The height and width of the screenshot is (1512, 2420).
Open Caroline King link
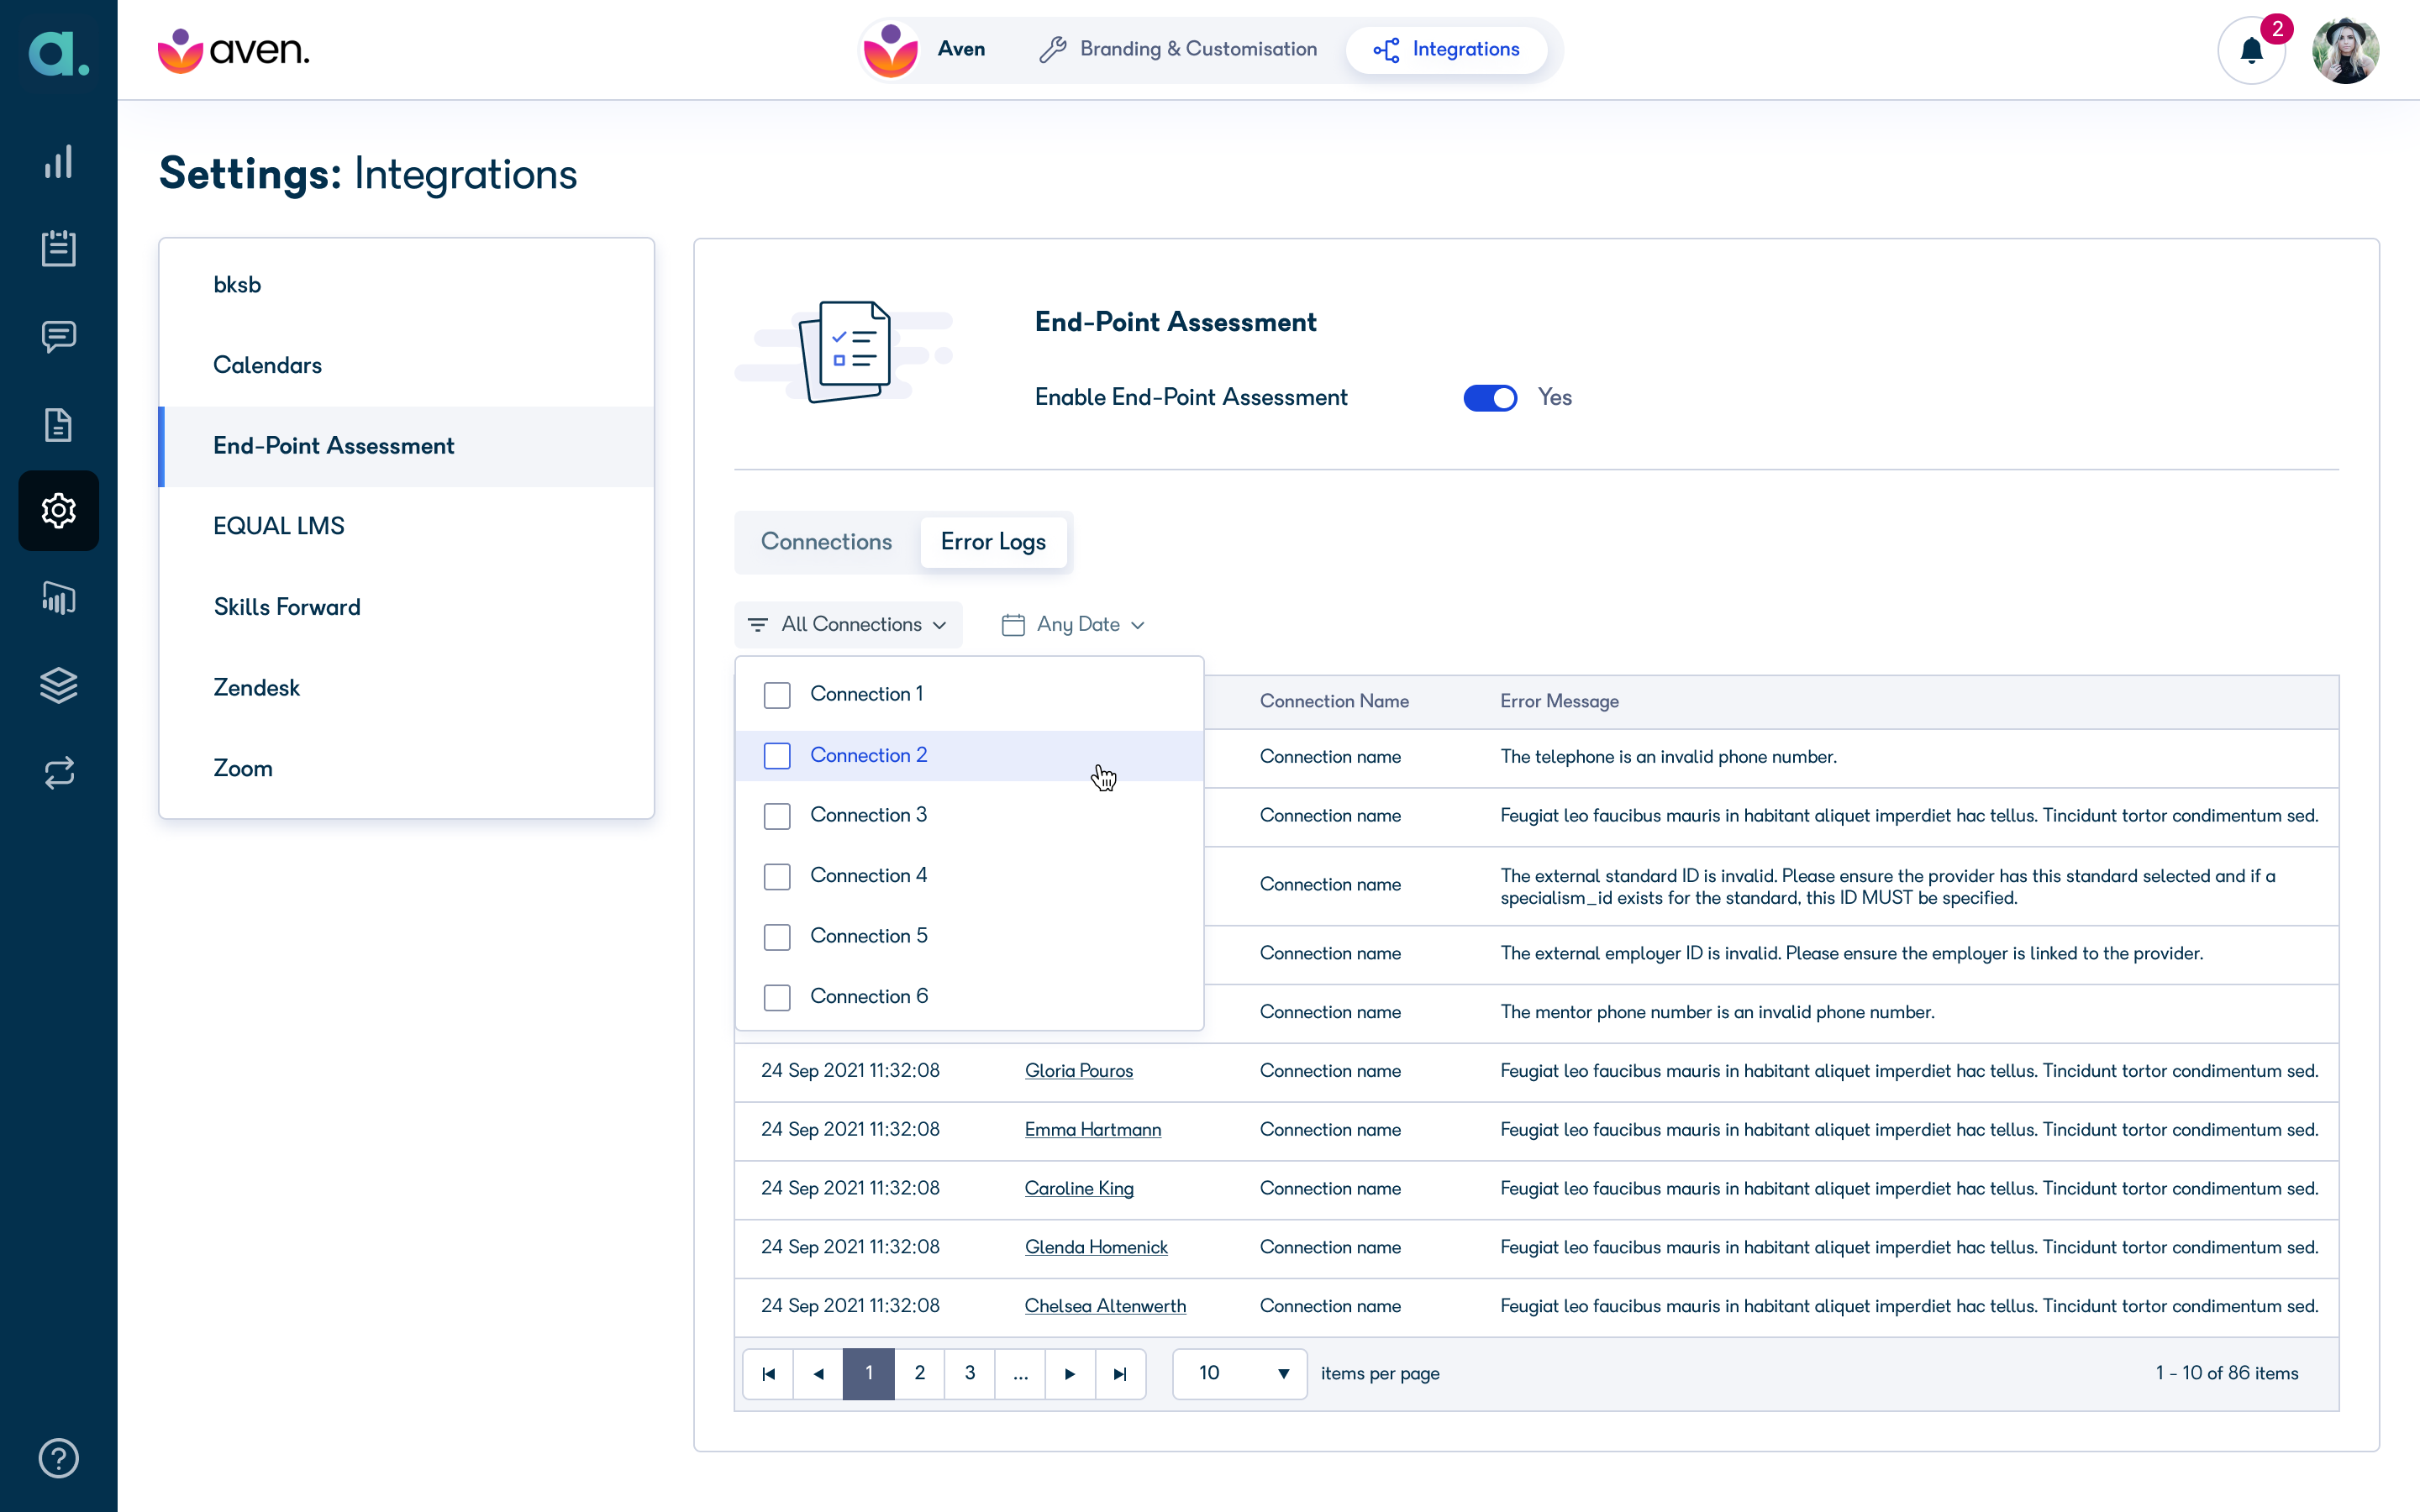[1079, 1189]
